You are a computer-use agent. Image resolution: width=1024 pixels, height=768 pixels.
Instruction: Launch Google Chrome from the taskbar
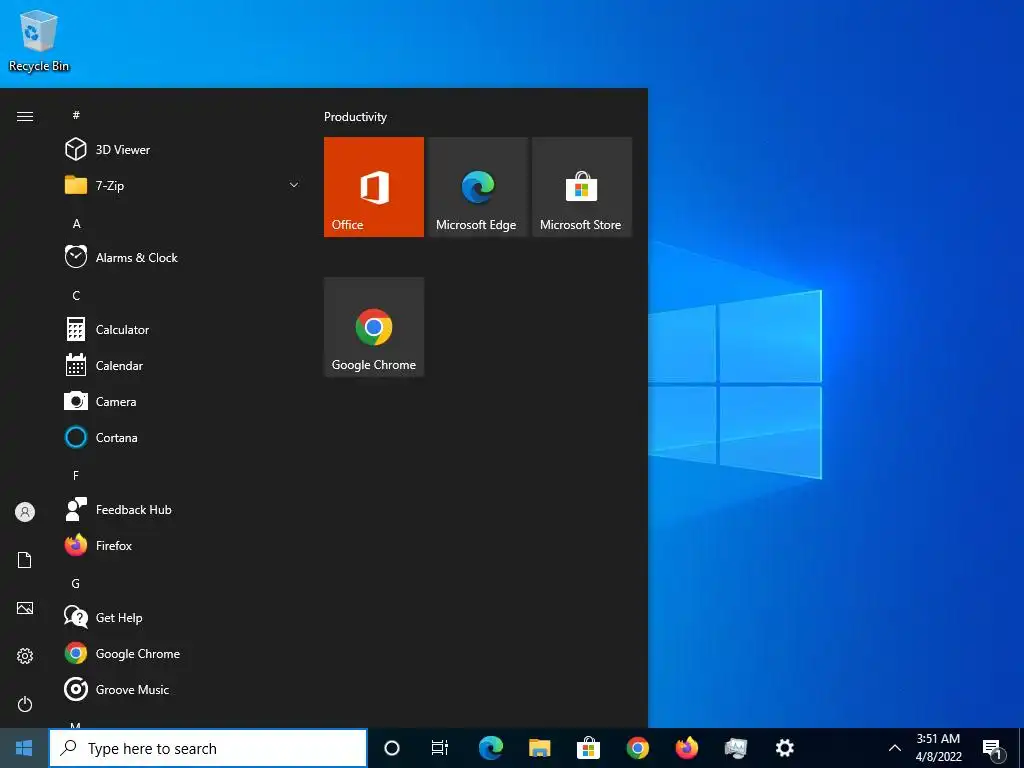[637, 748]
